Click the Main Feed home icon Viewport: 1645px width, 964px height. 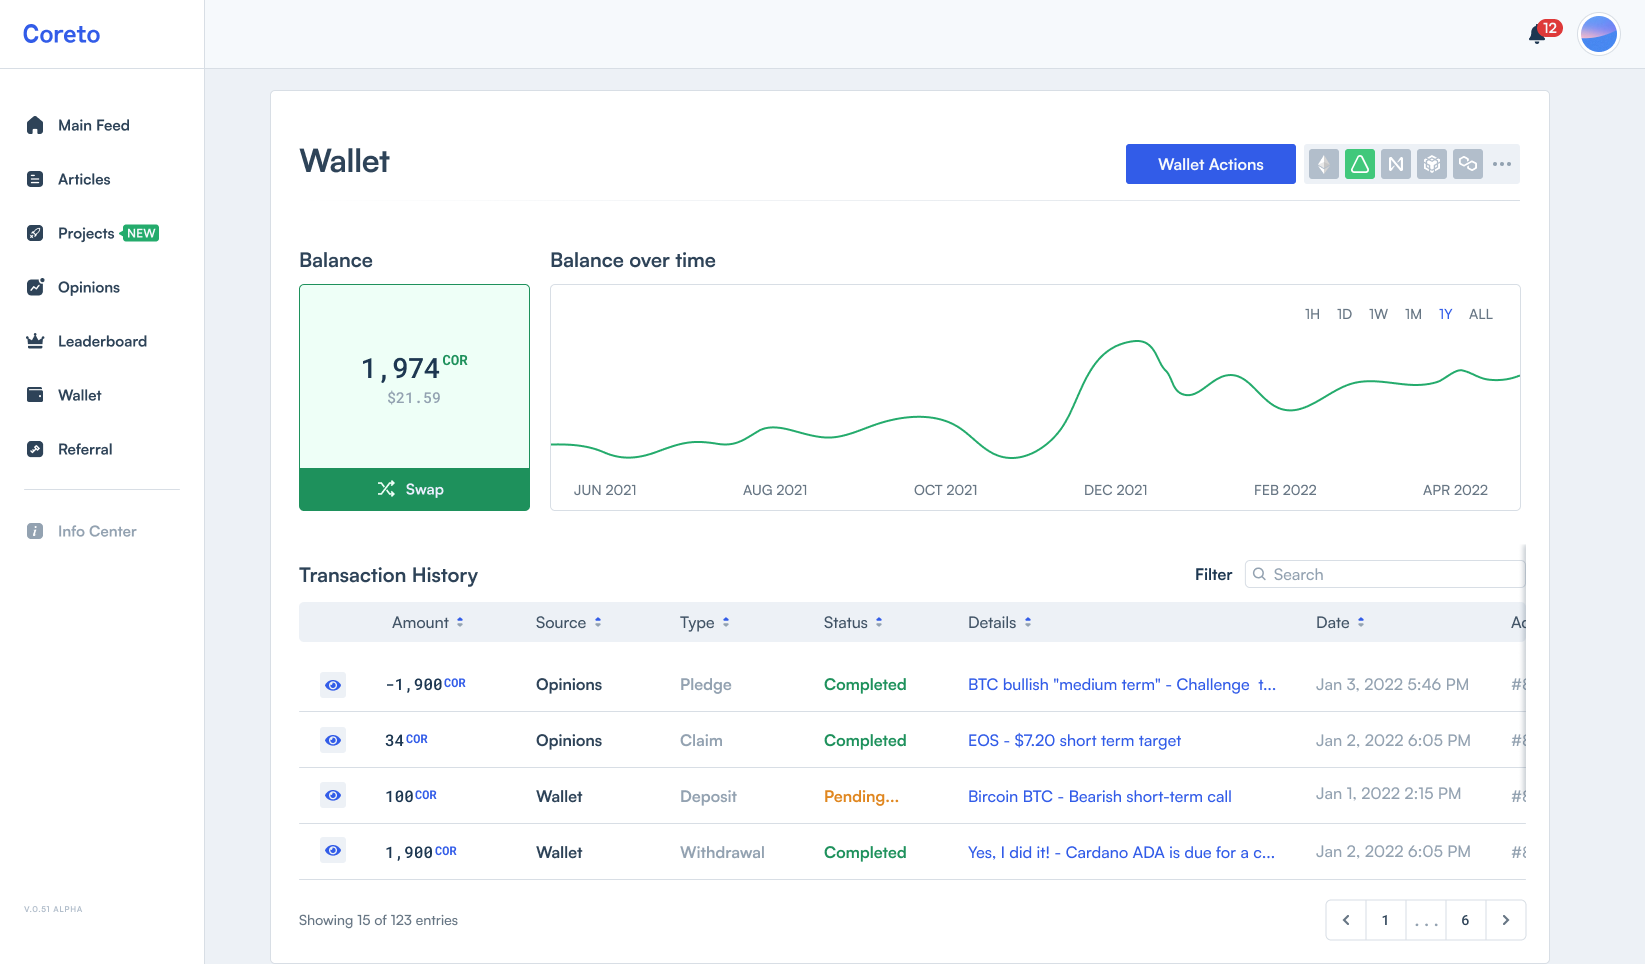coord(35,125)
